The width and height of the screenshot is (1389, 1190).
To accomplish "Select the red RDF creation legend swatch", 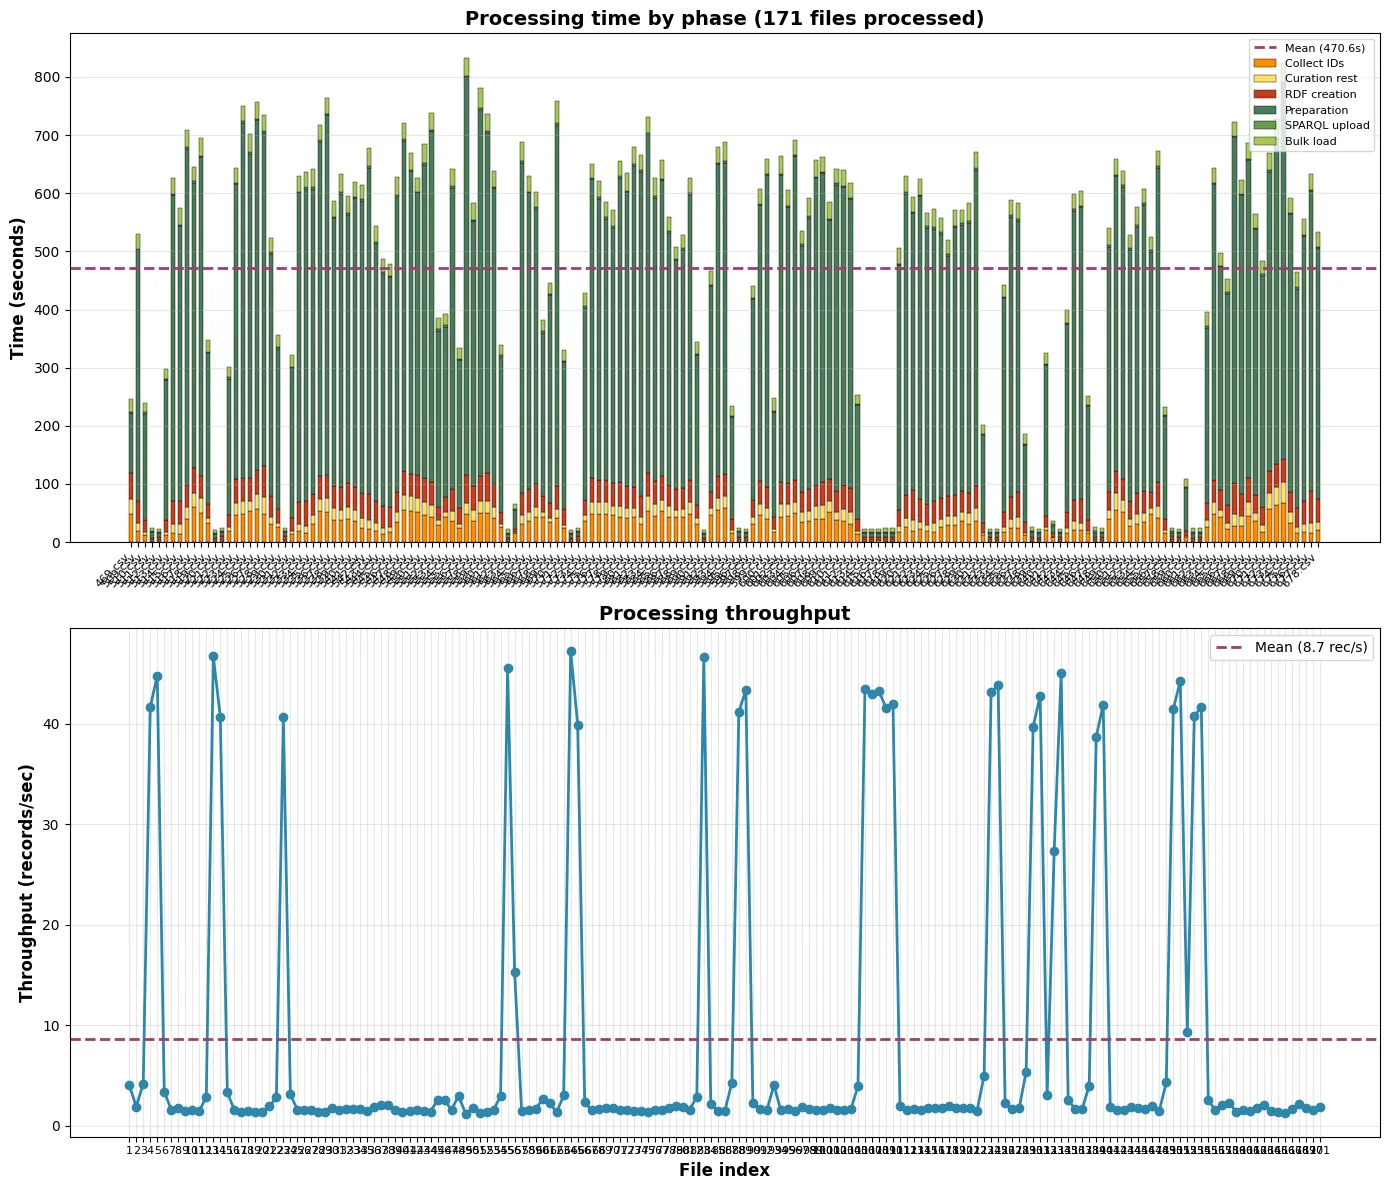I will click(x=1265, y=94).
